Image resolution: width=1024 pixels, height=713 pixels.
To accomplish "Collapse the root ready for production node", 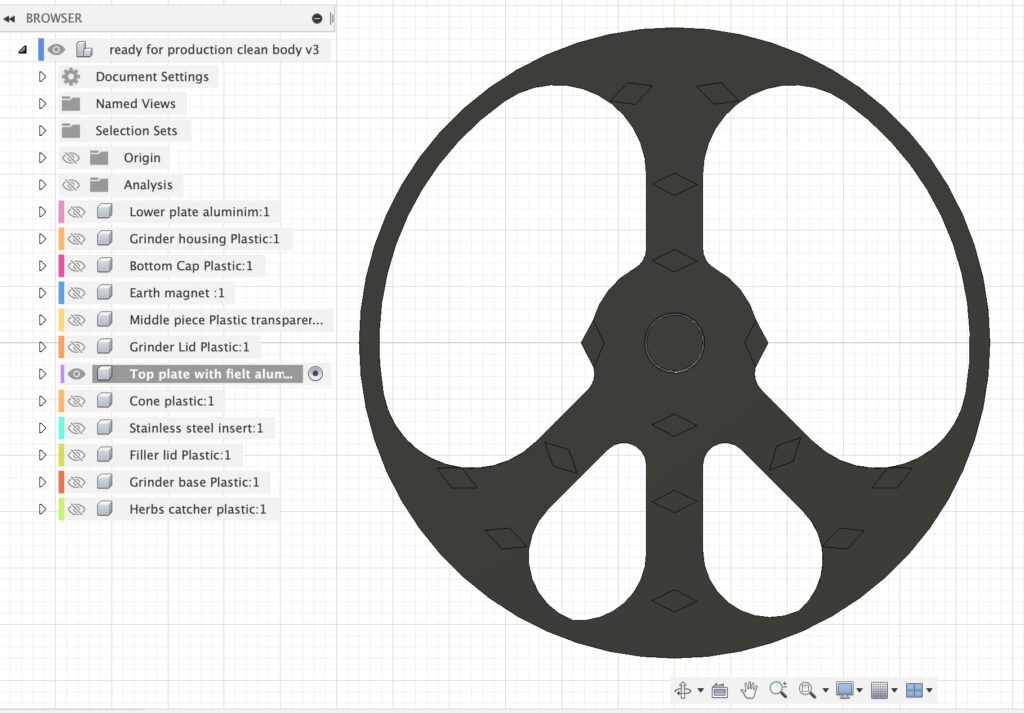I will [22, 50].
